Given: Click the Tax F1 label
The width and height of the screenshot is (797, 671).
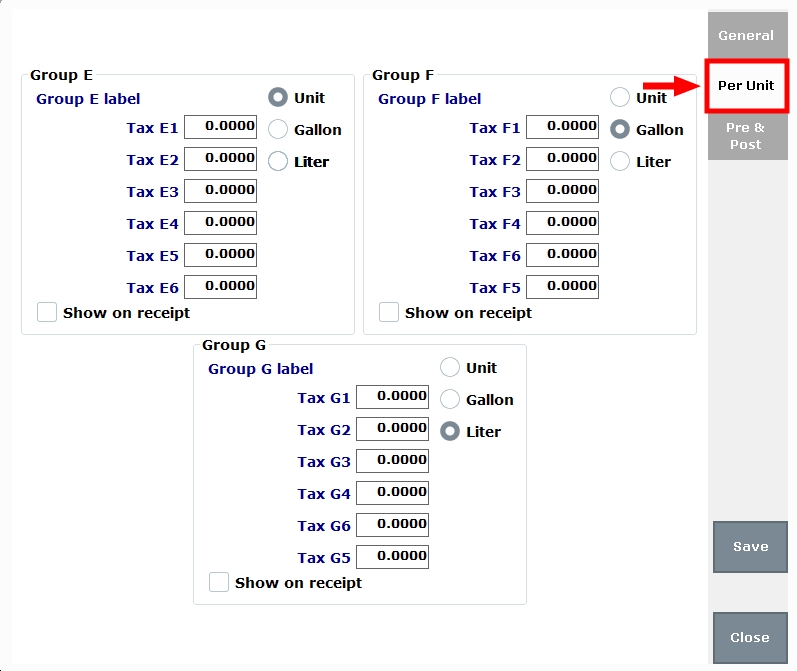Looking at the screenshot, I should (495, 128).
